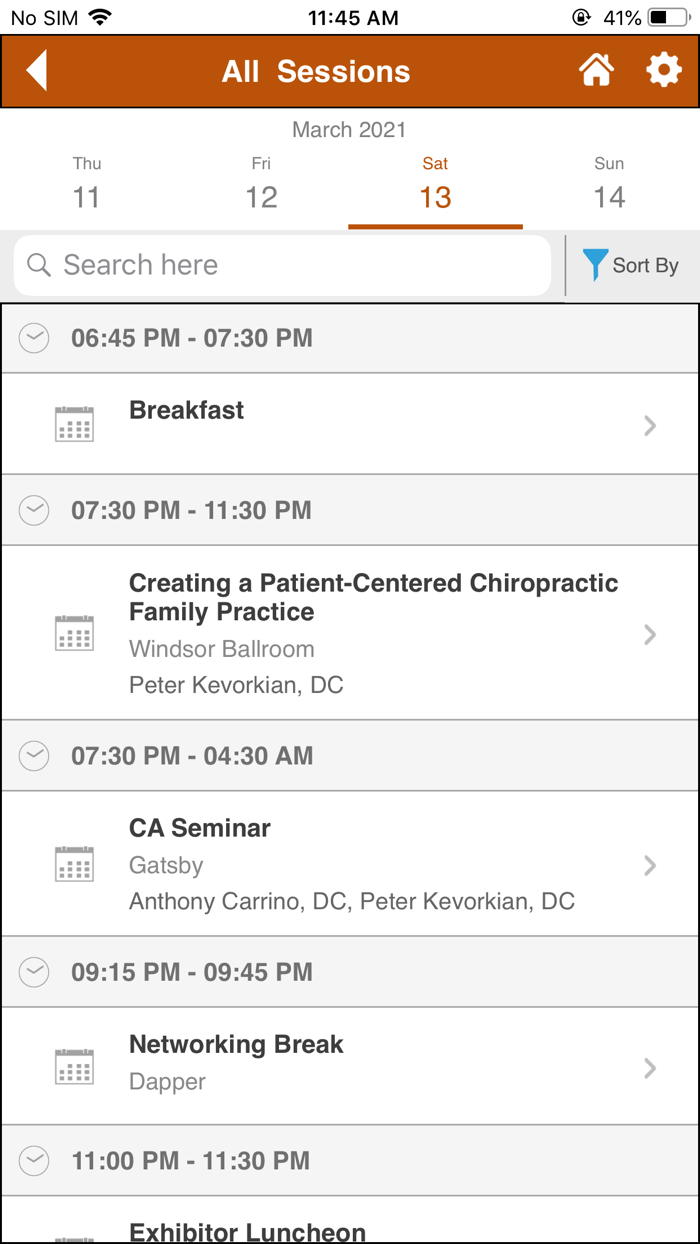This screenshot has width=700, height=1244.
Task: Open the Sort By options
Action: point(643,265)
